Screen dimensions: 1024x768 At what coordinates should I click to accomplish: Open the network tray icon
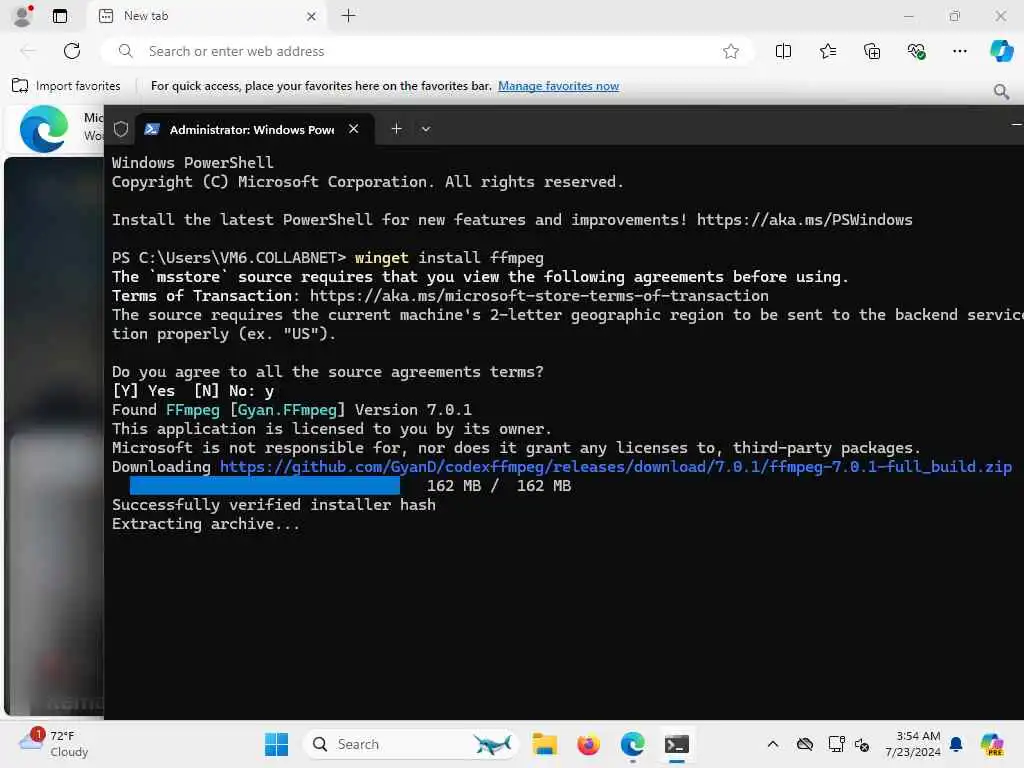pos(836,744)
